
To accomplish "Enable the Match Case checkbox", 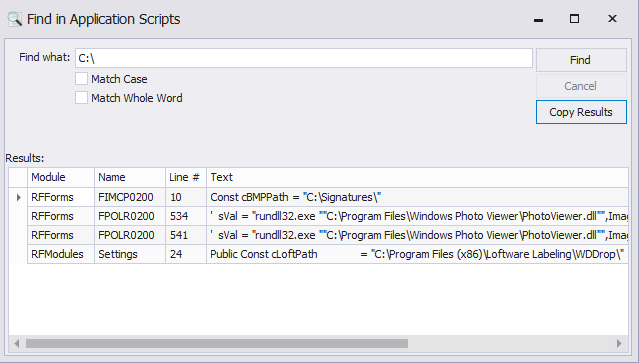I will pyautogui.click(x=82, y=79).
